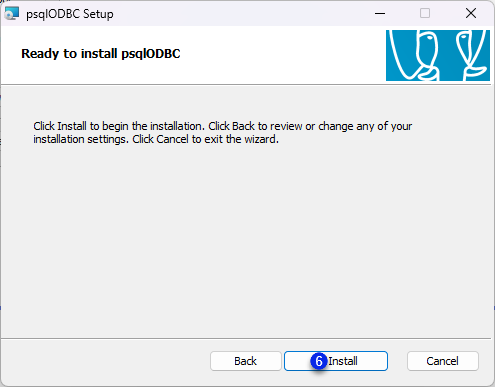This screenshot has height=387, width=495.
Task: Minimize the psqlODBC Setup window
Action: pyautogui.click(x=380, y=14)
